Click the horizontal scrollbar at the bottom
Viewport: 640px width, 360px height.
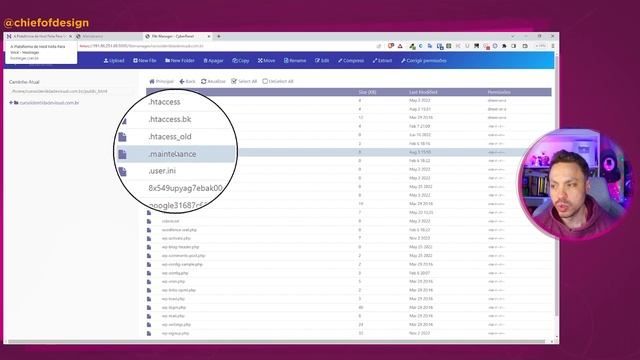(276, 342)
